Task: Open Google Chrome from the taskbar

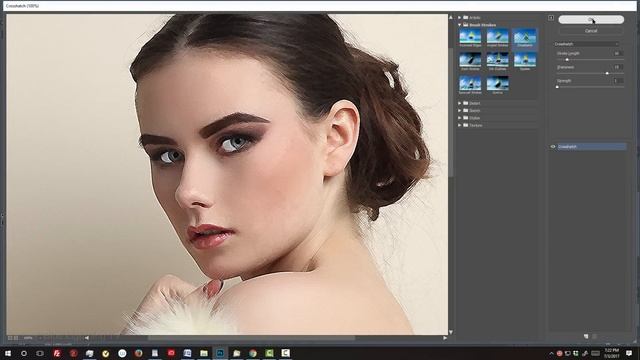Action: click(x=253, y=353)
